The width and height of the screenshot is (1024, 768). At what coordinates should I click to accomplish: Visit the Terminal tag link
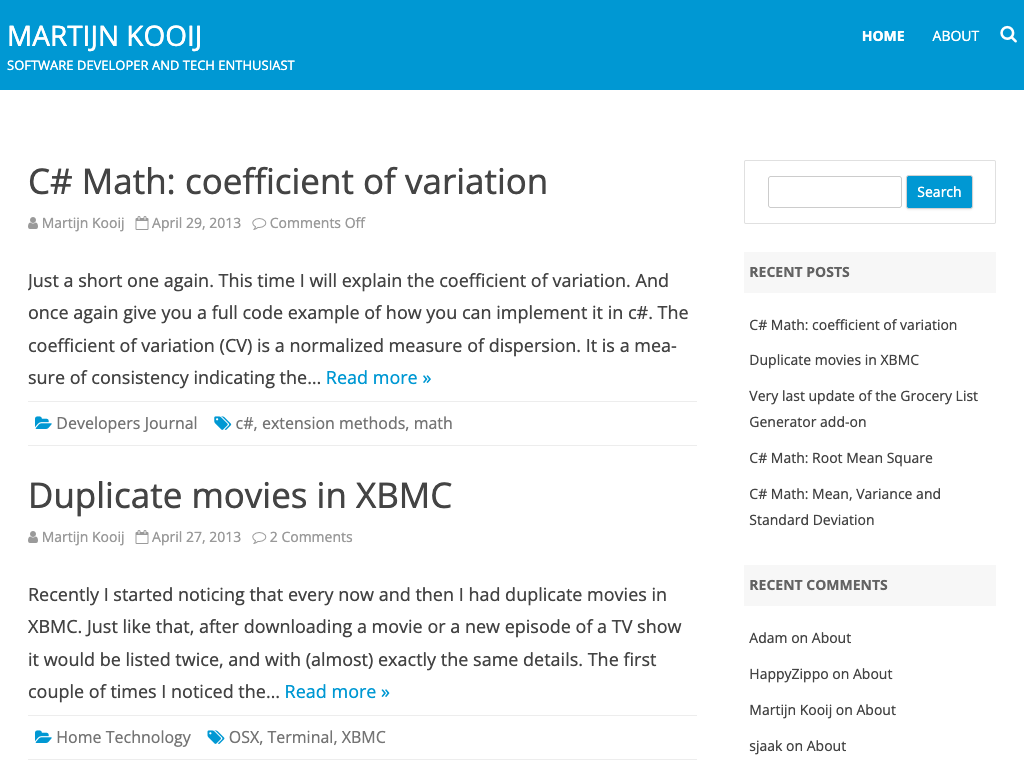click(300, 737)
